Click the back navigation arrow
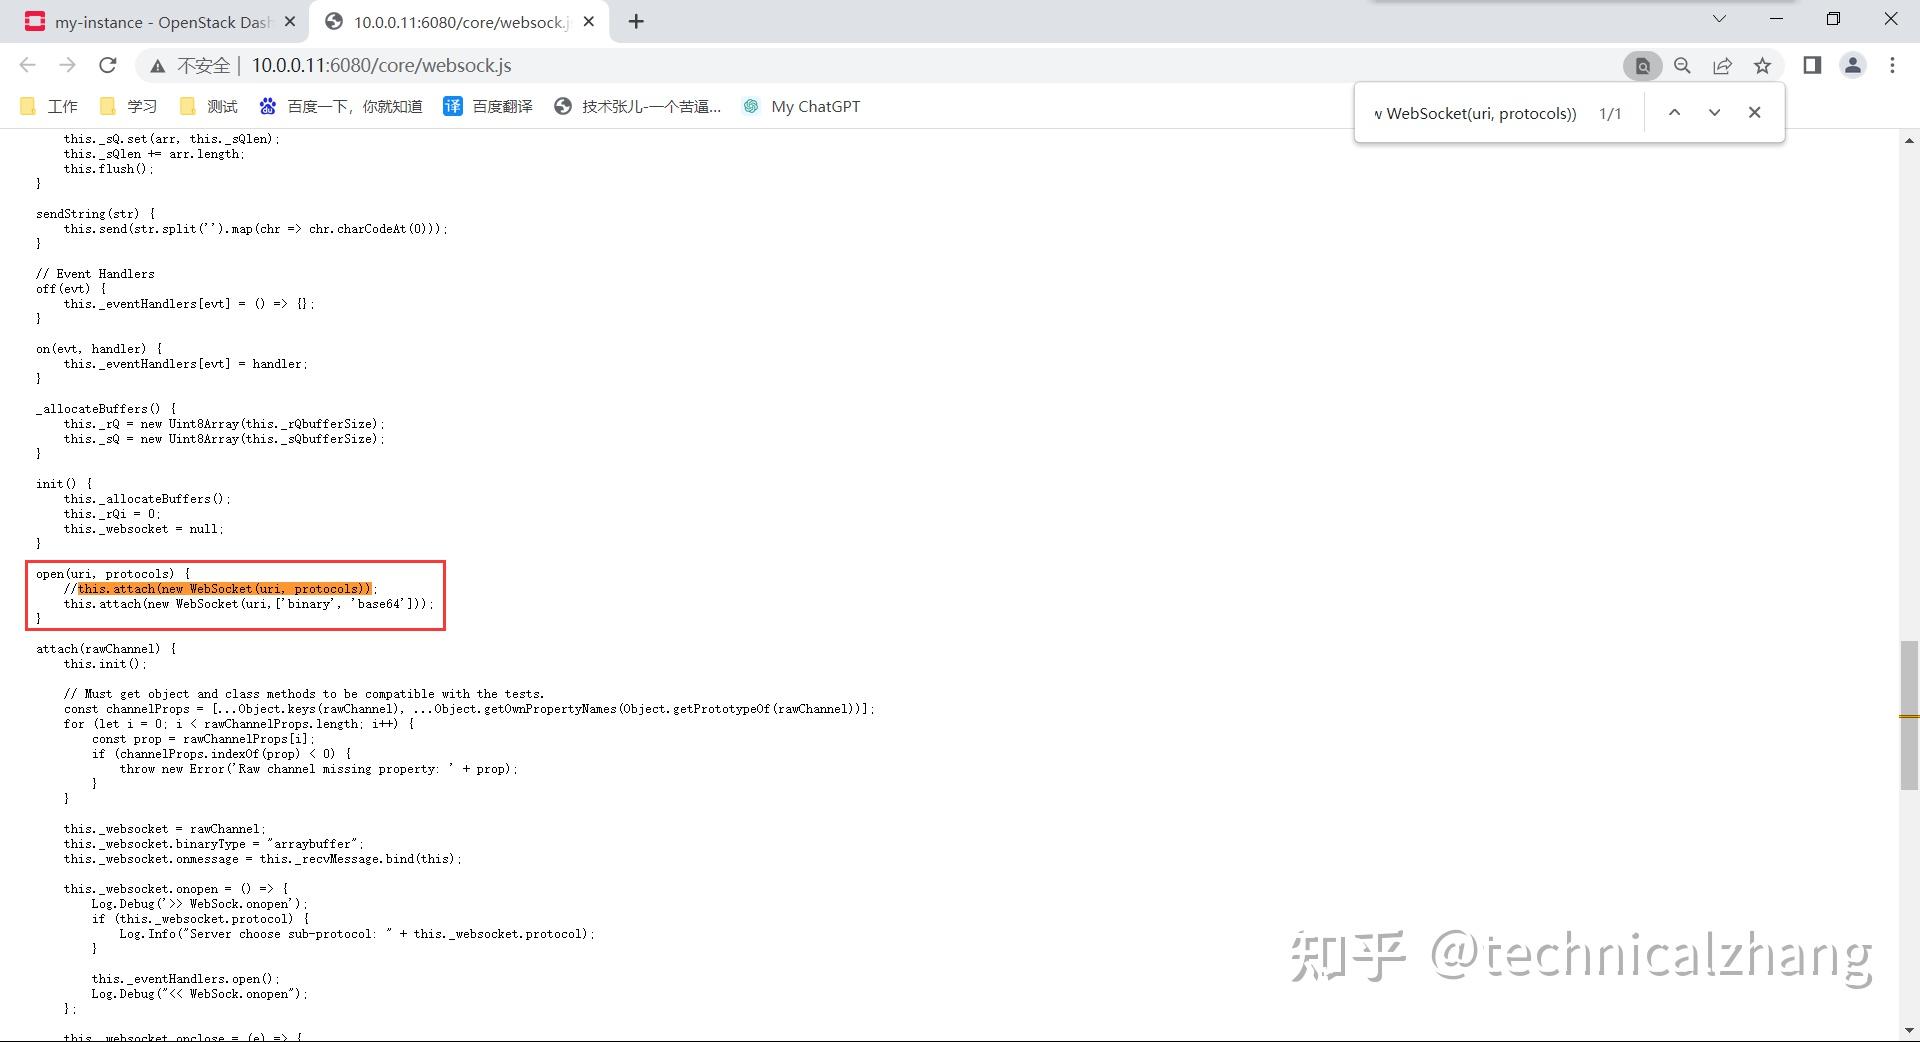Image resolution: width=1920 pixels, height=1042 pixels. coord(27,65)
